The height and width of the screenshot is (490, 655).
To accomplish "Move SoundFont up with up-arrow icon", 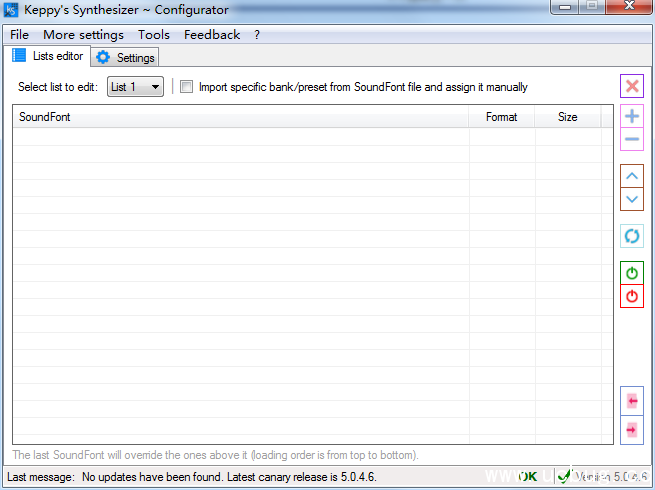I will pyautogui.click(x=632, y=176).
